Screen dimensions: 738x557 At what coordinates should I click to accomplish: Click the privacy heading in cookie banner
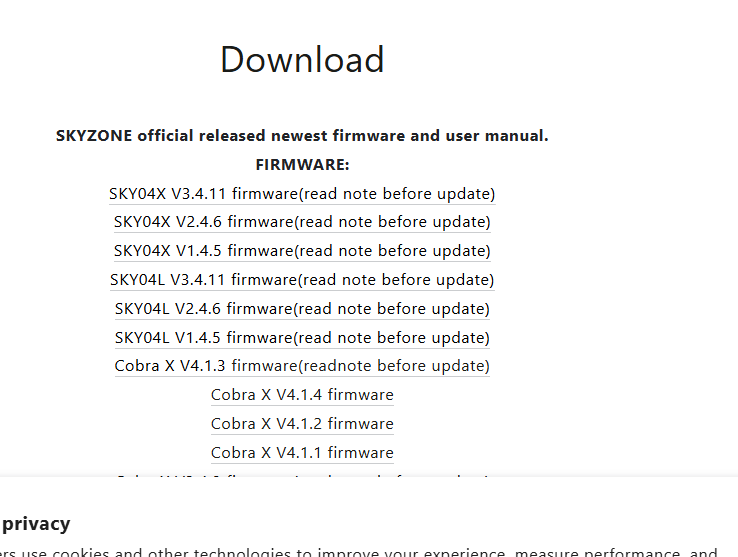tap(36, 524)
